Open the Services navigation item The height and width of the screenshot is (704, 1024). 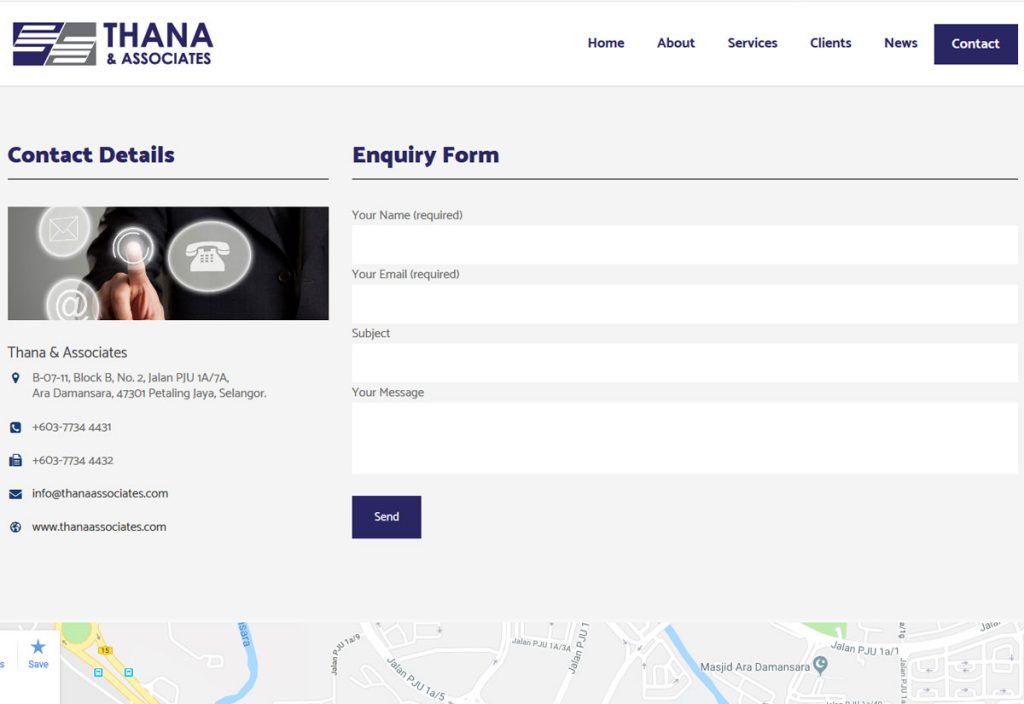[752, 43]
